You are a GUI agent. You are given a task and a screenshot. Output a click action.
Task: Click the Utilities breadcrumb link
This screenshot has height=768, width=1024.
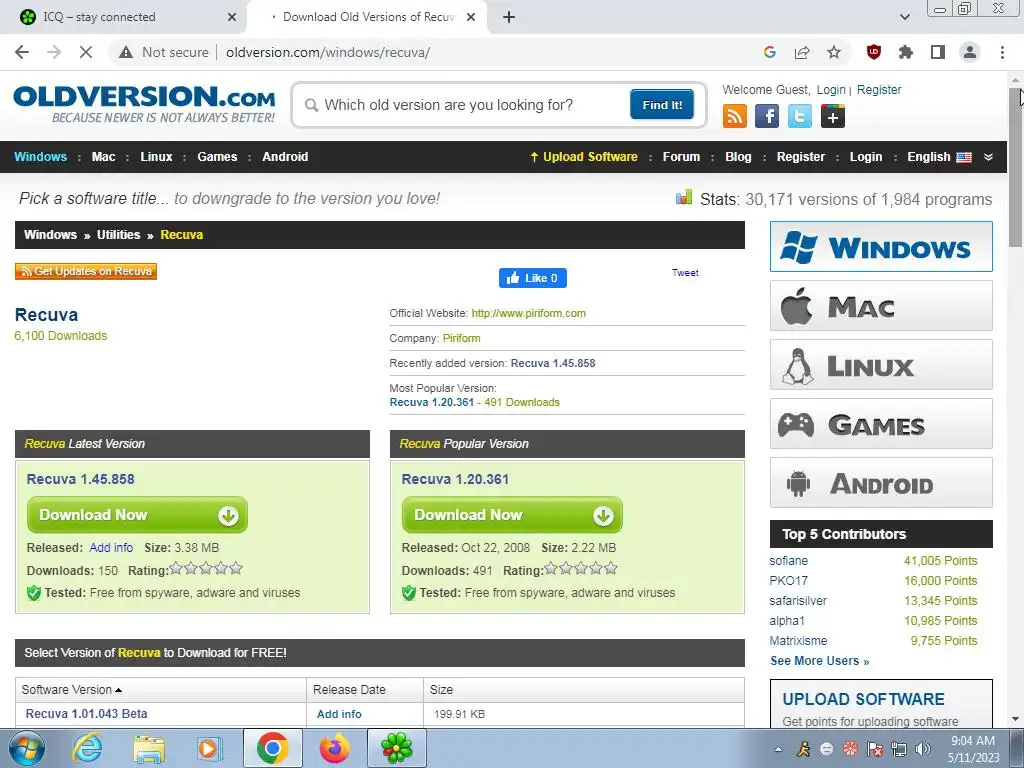118,235
